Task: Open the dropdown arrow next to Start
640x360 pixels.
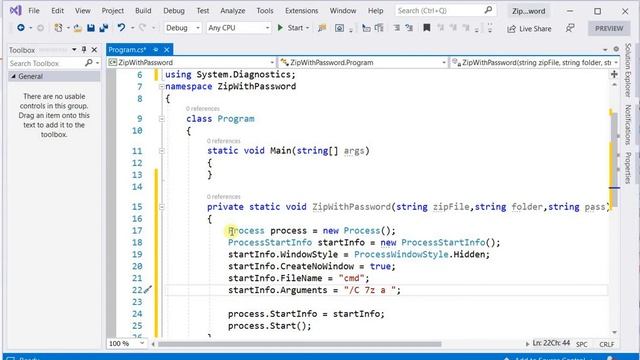Action: tap(307, 28)
